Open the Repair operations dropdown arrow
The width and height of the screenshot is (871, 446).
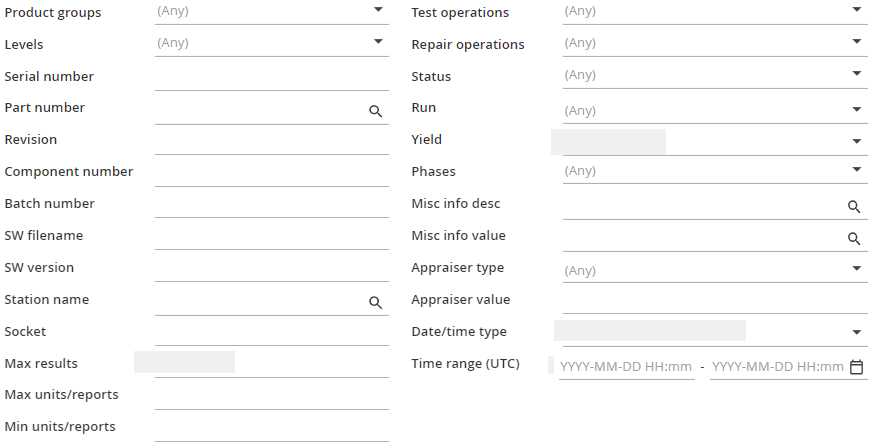pos(857,42)
